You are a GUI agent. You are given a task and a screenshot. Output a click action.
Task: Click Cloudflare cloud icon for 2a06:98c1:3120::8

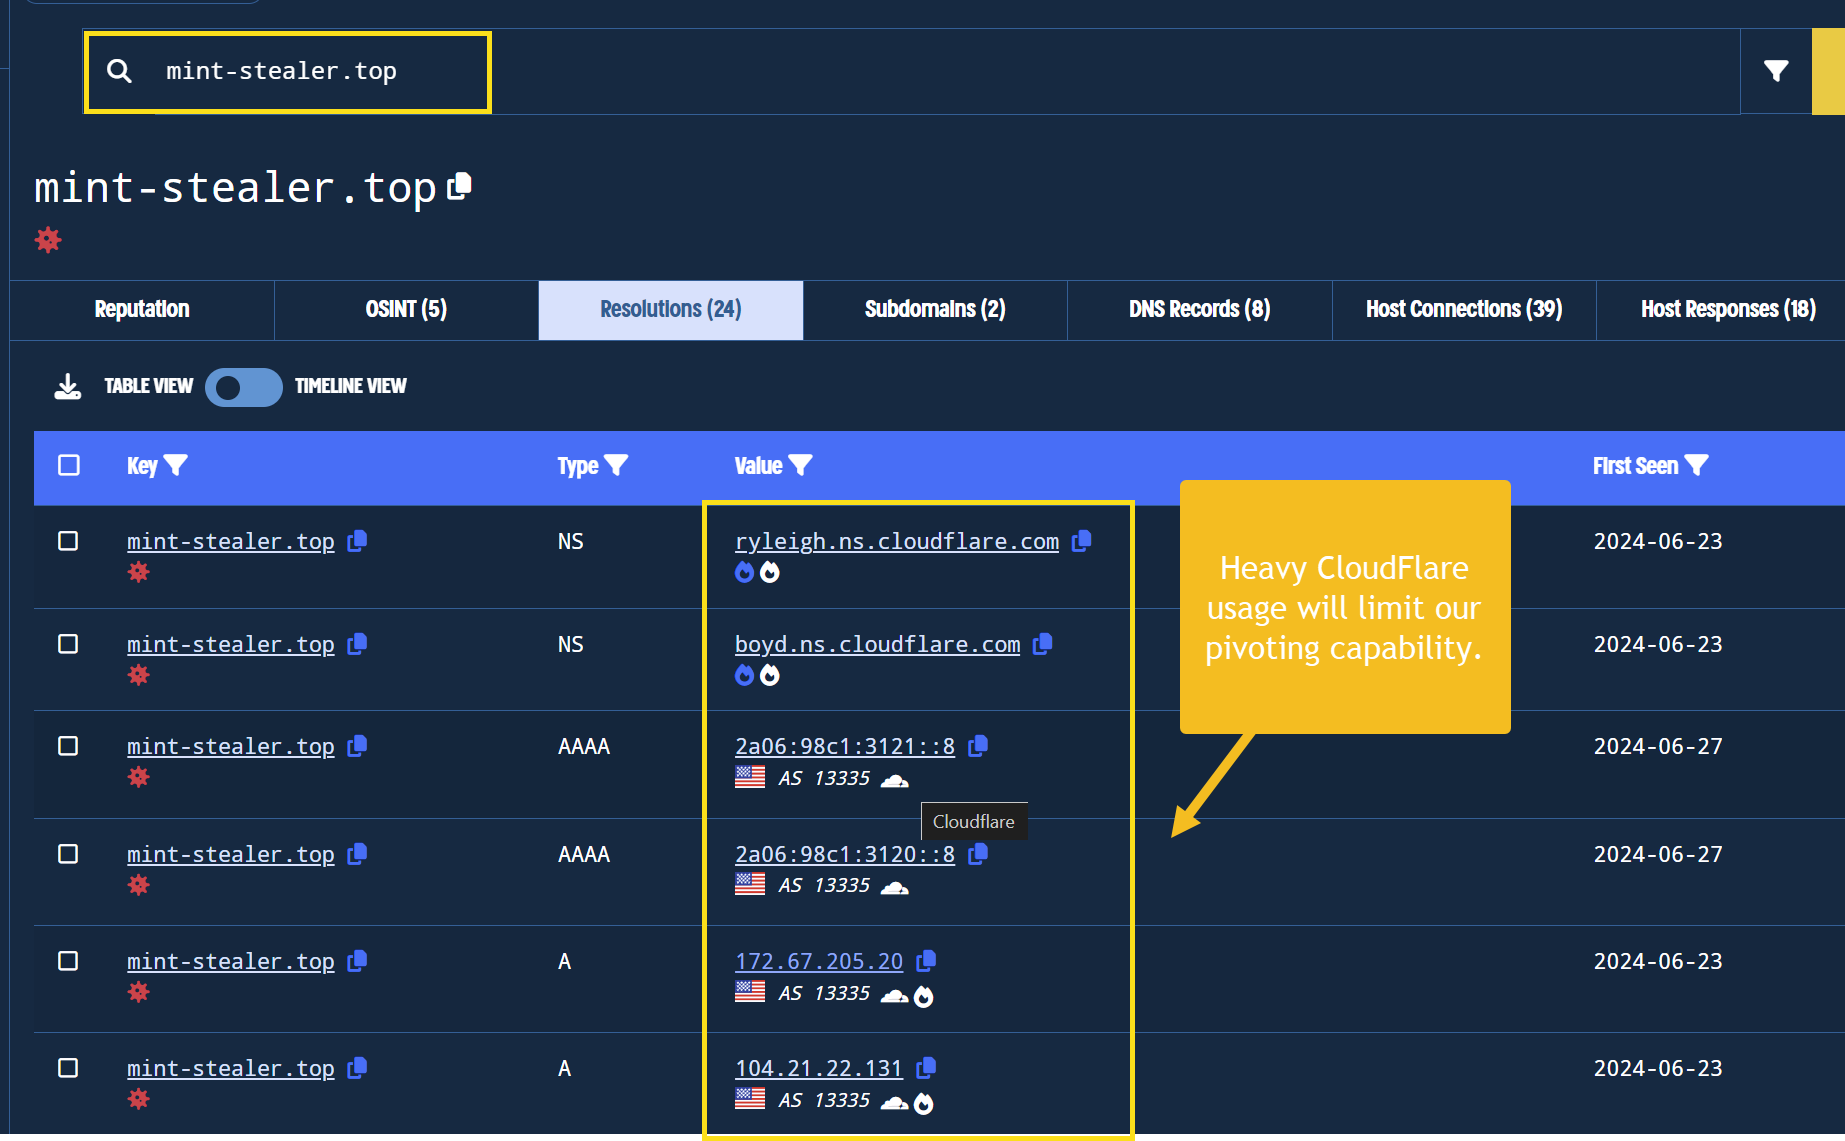pos(894,887)
